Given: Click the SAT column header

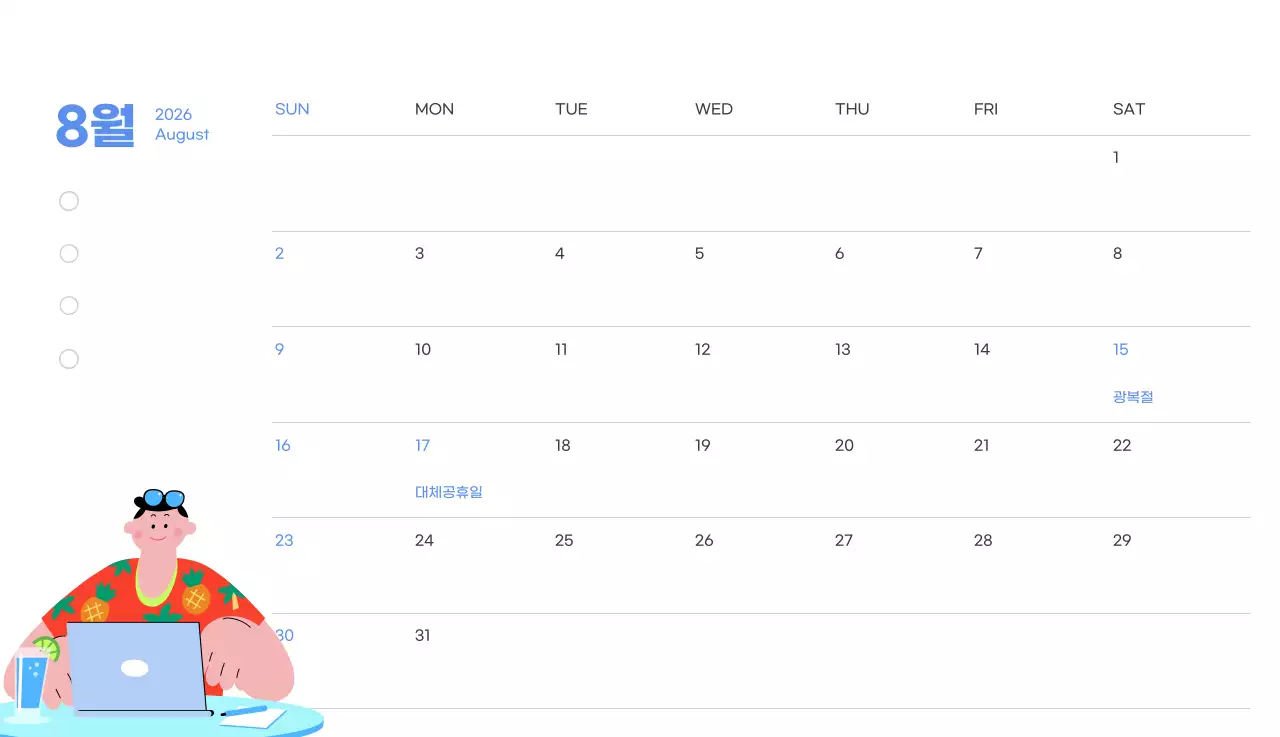Looking at the screenshot, I should coord(1129,109).
